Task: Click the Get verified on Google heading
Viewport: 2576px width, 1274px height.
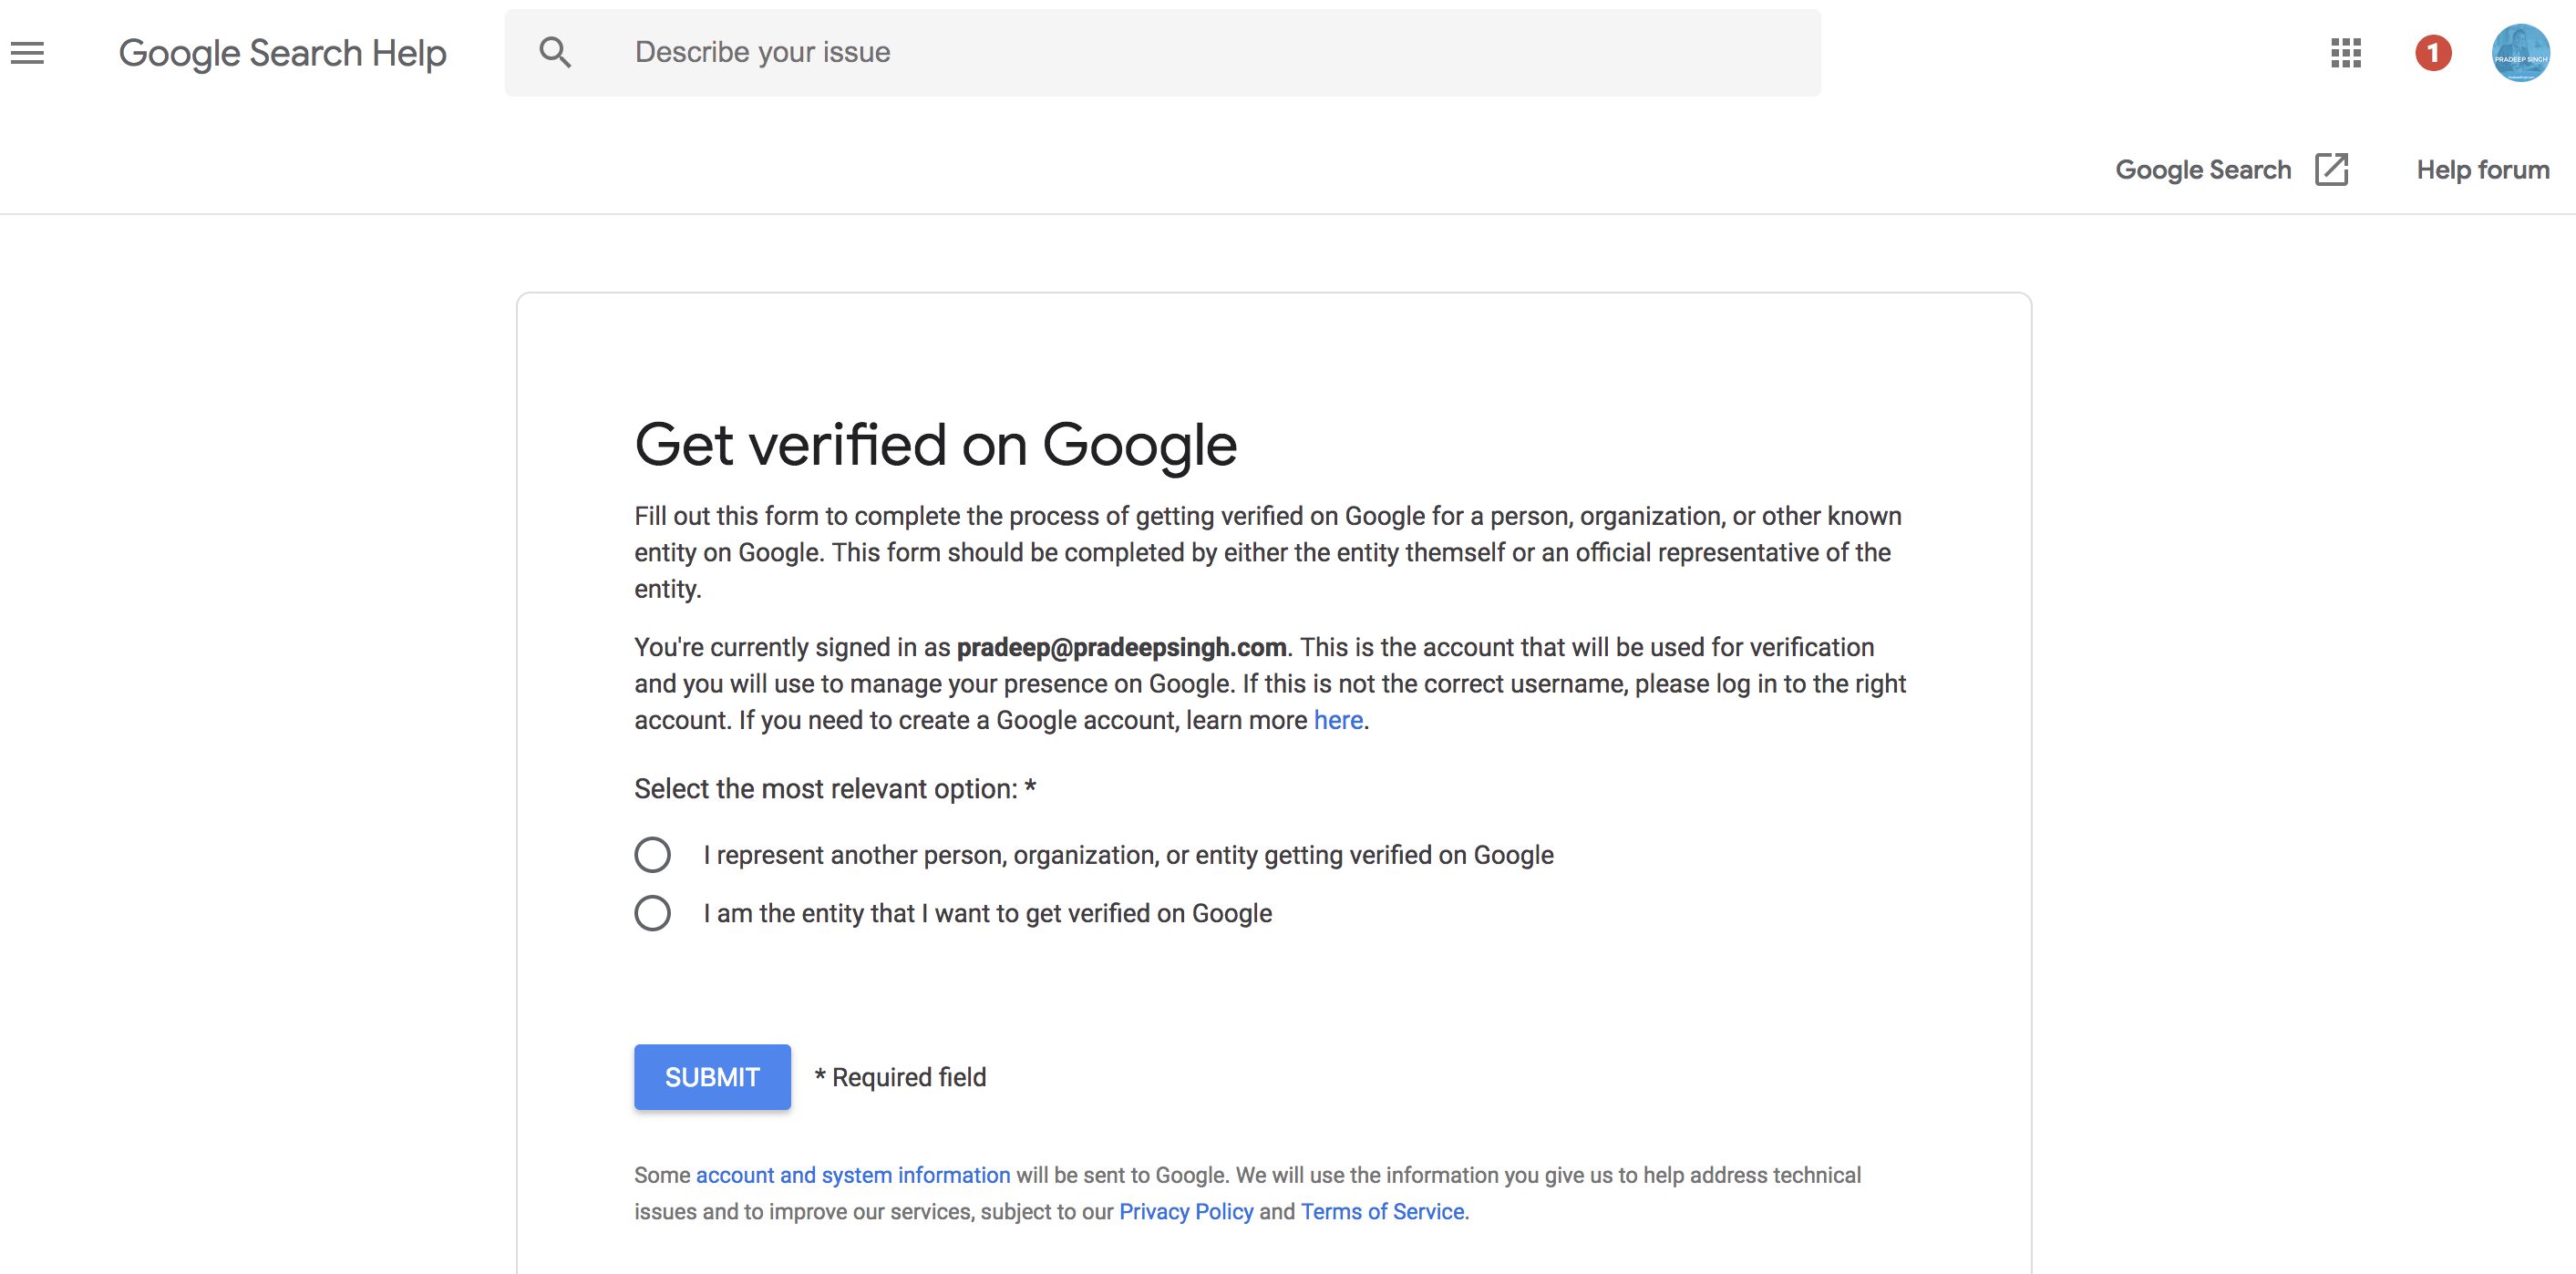Action: (935, 445)
